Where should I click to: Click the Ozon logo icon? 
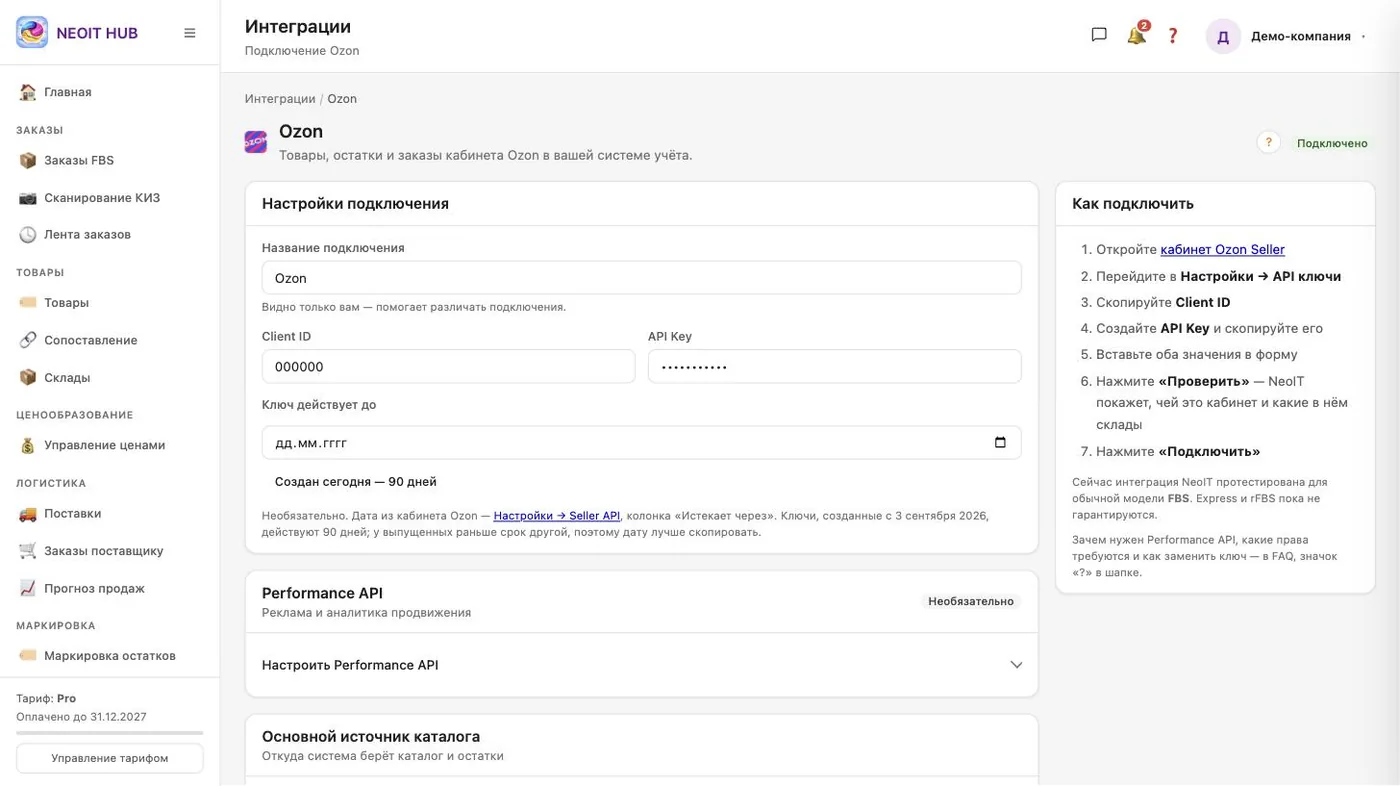[x=256, y=142]
